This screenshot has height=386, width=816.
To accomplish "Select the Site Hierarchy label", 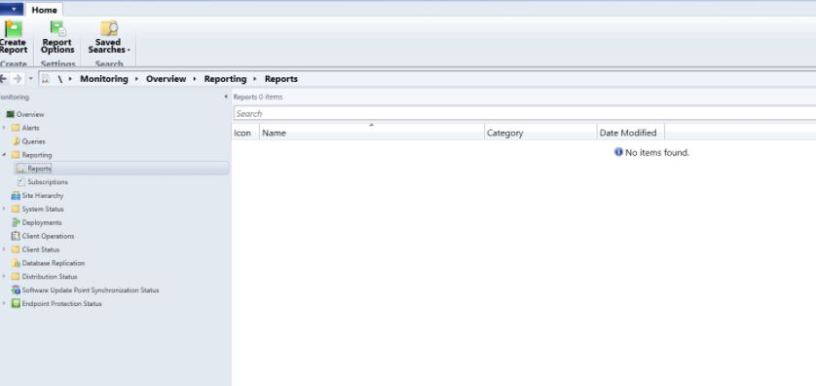I will coord(43,196).
